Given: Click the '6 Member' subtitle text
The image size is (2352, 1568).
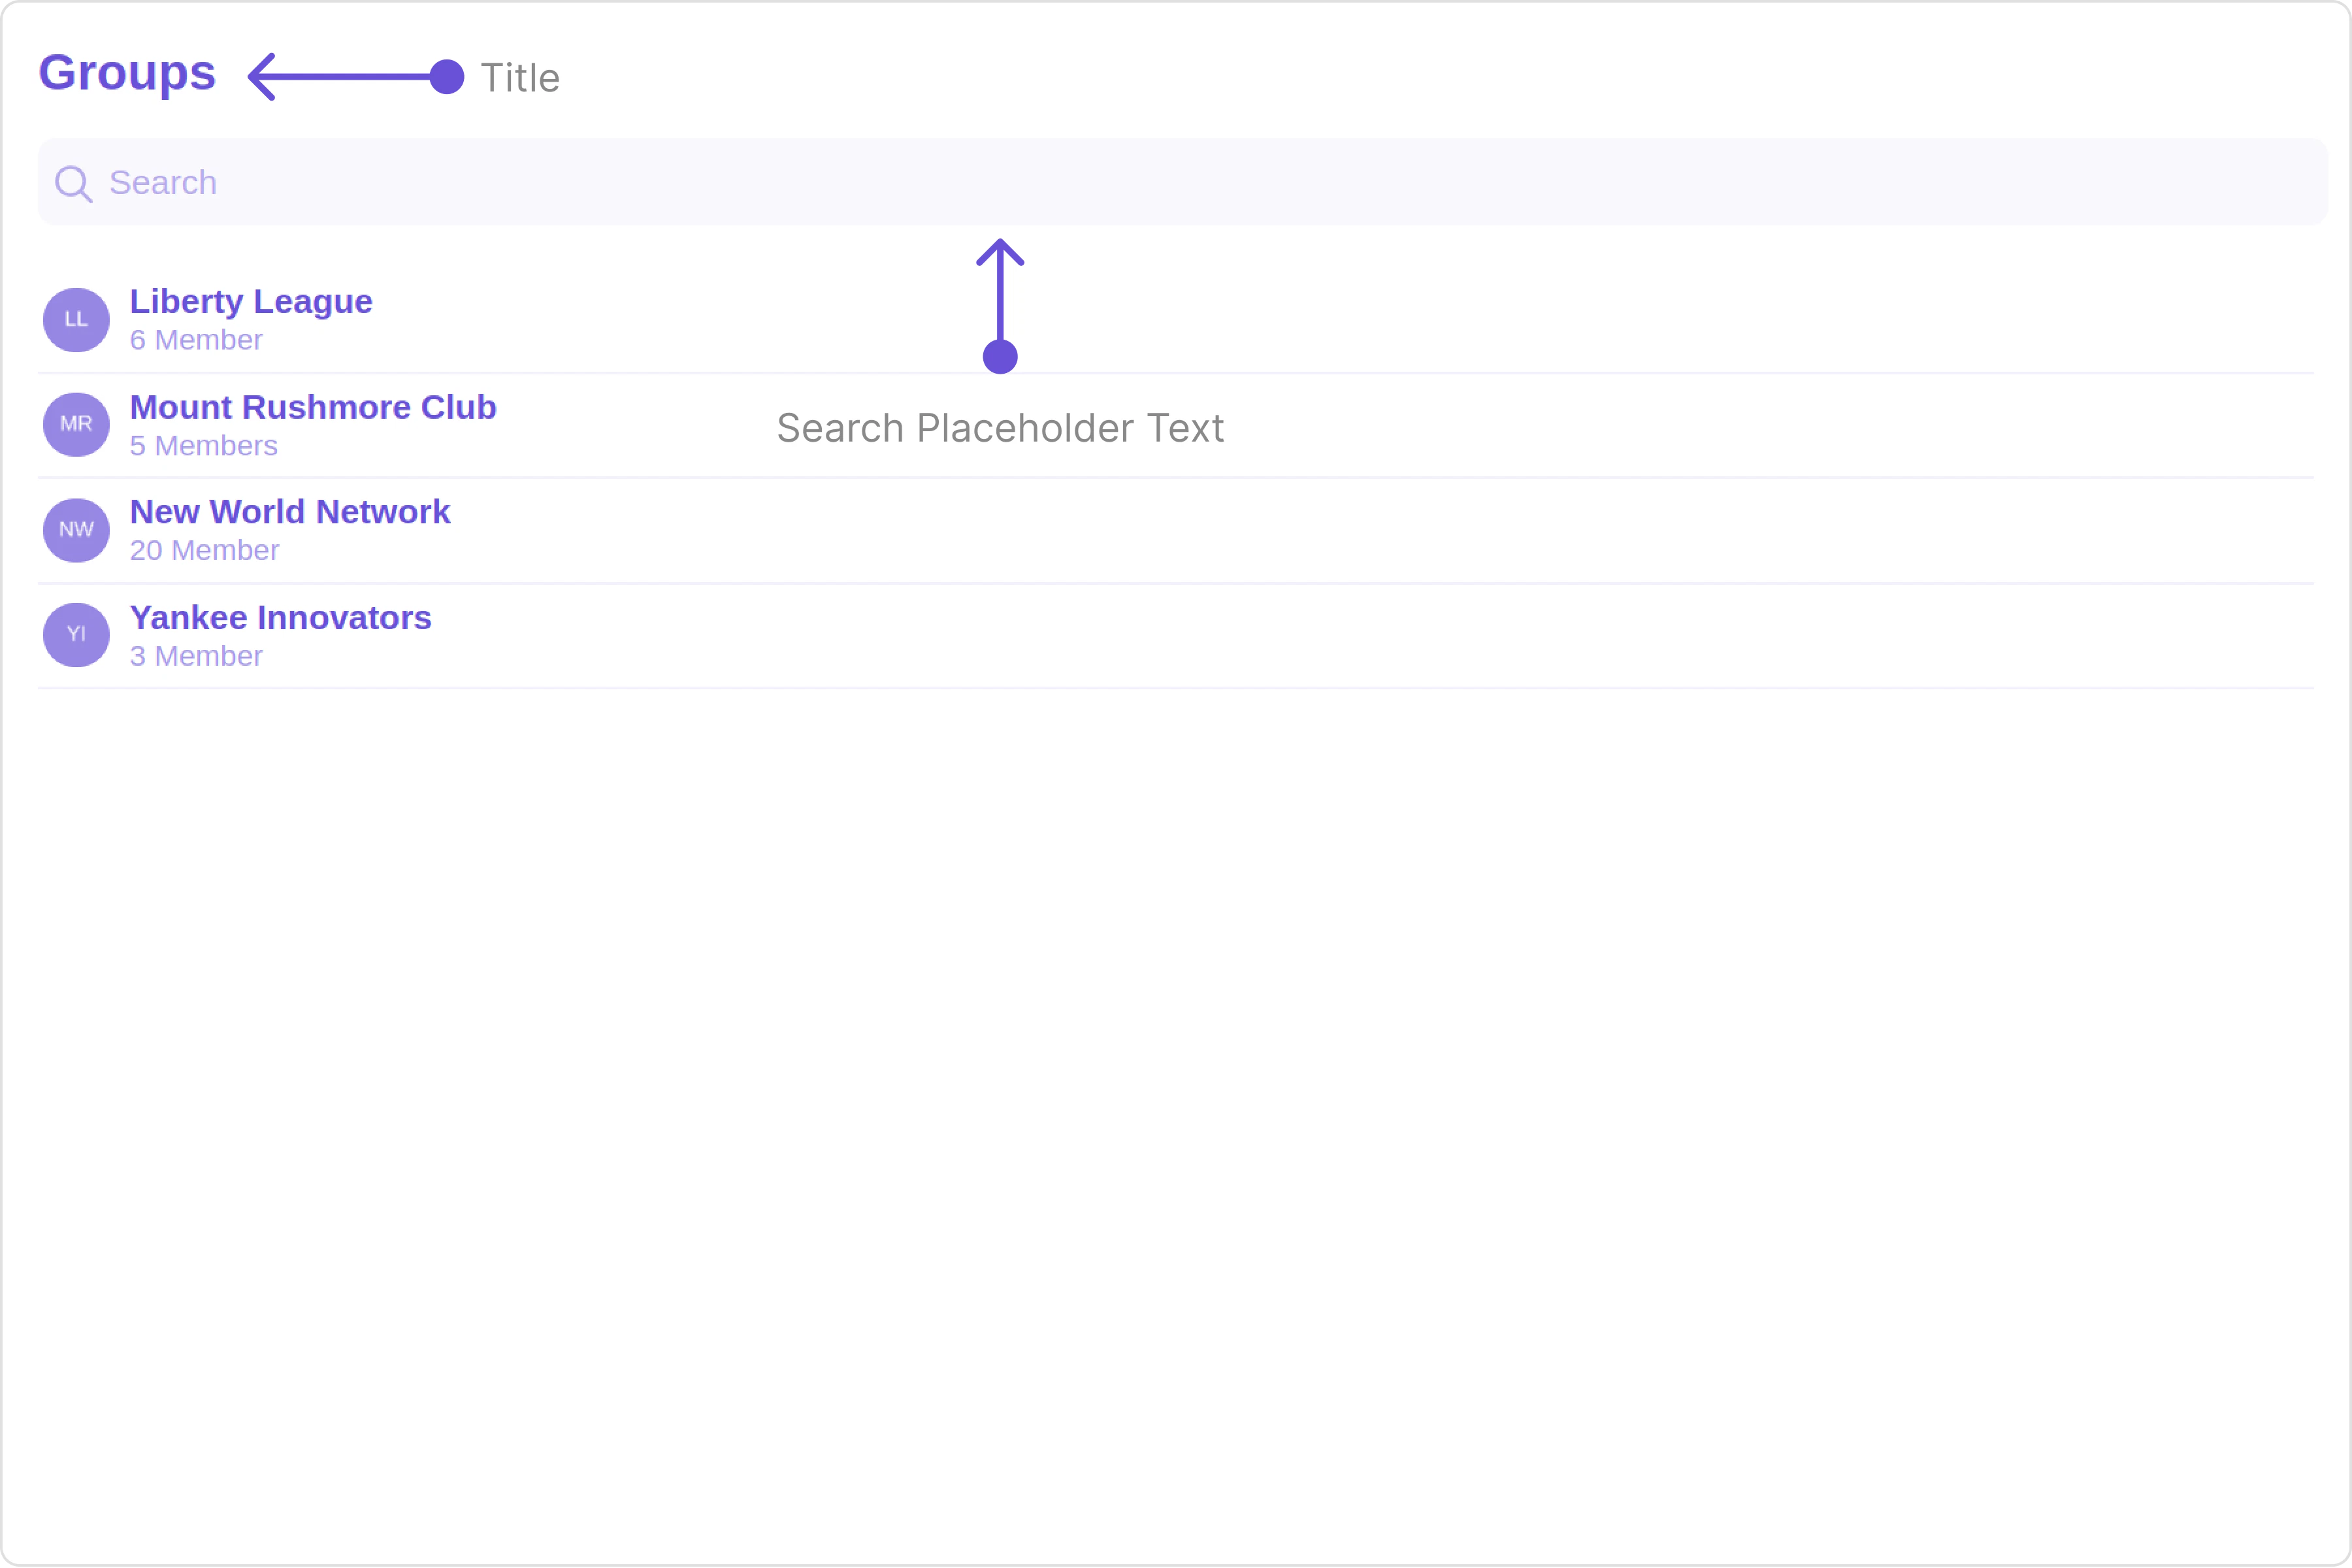Looking at the screenshot, I should (196, 341).
